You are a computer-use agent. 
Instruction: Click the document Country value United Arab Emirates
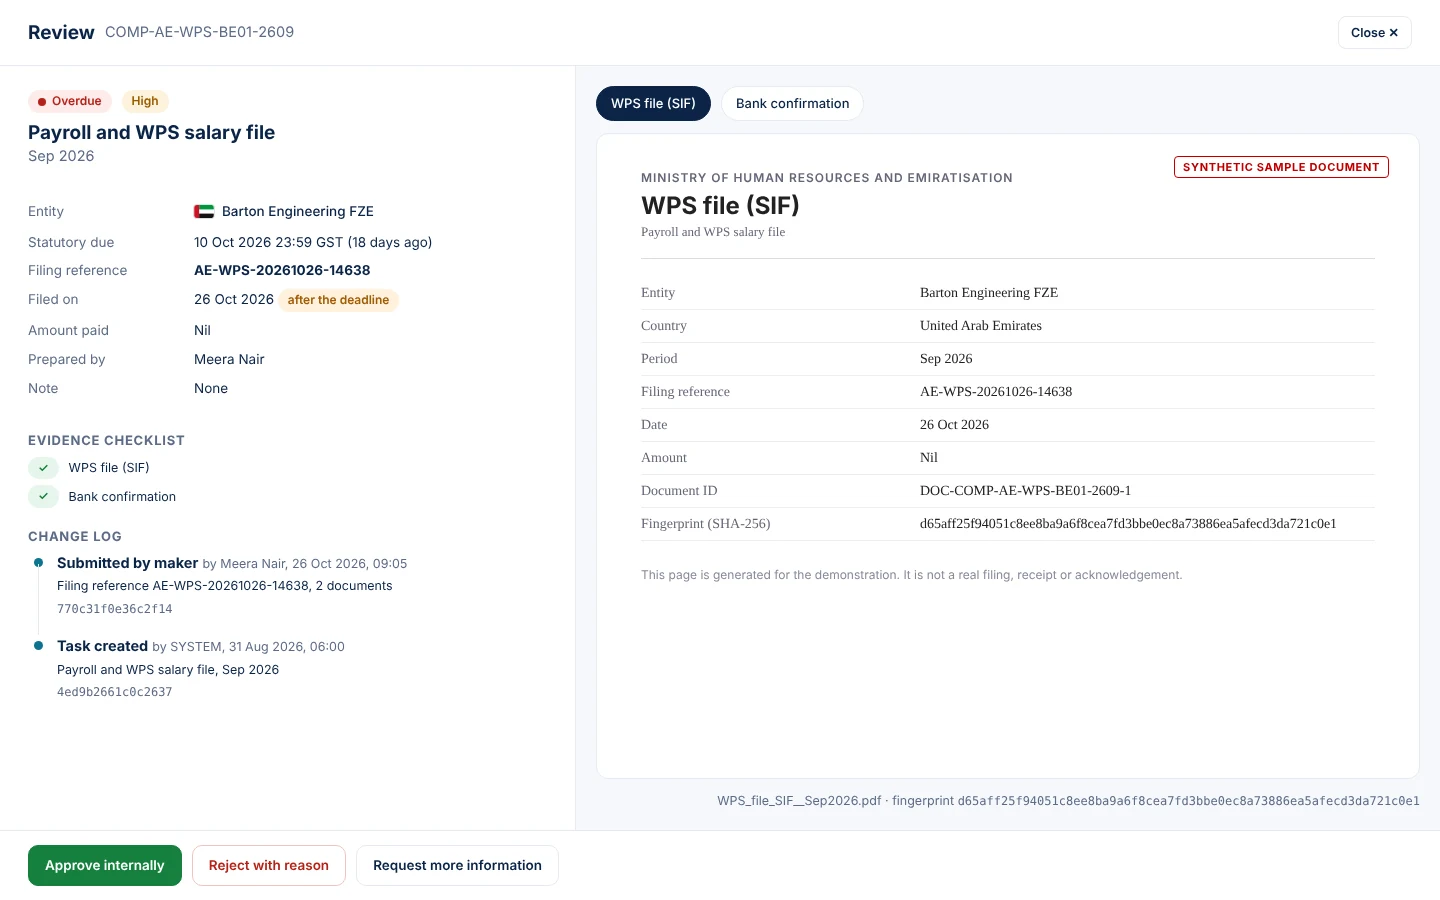click(981, 325)
